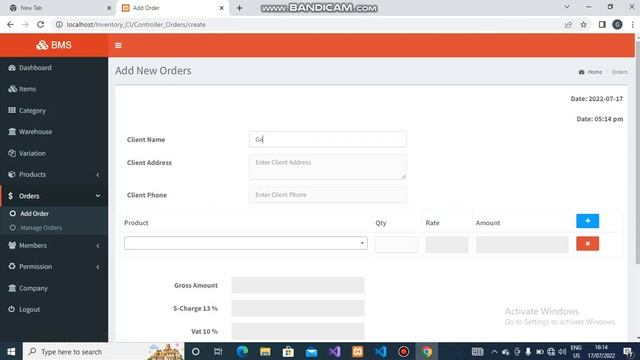Open File Explorer from taskbar

click(265, 351)
